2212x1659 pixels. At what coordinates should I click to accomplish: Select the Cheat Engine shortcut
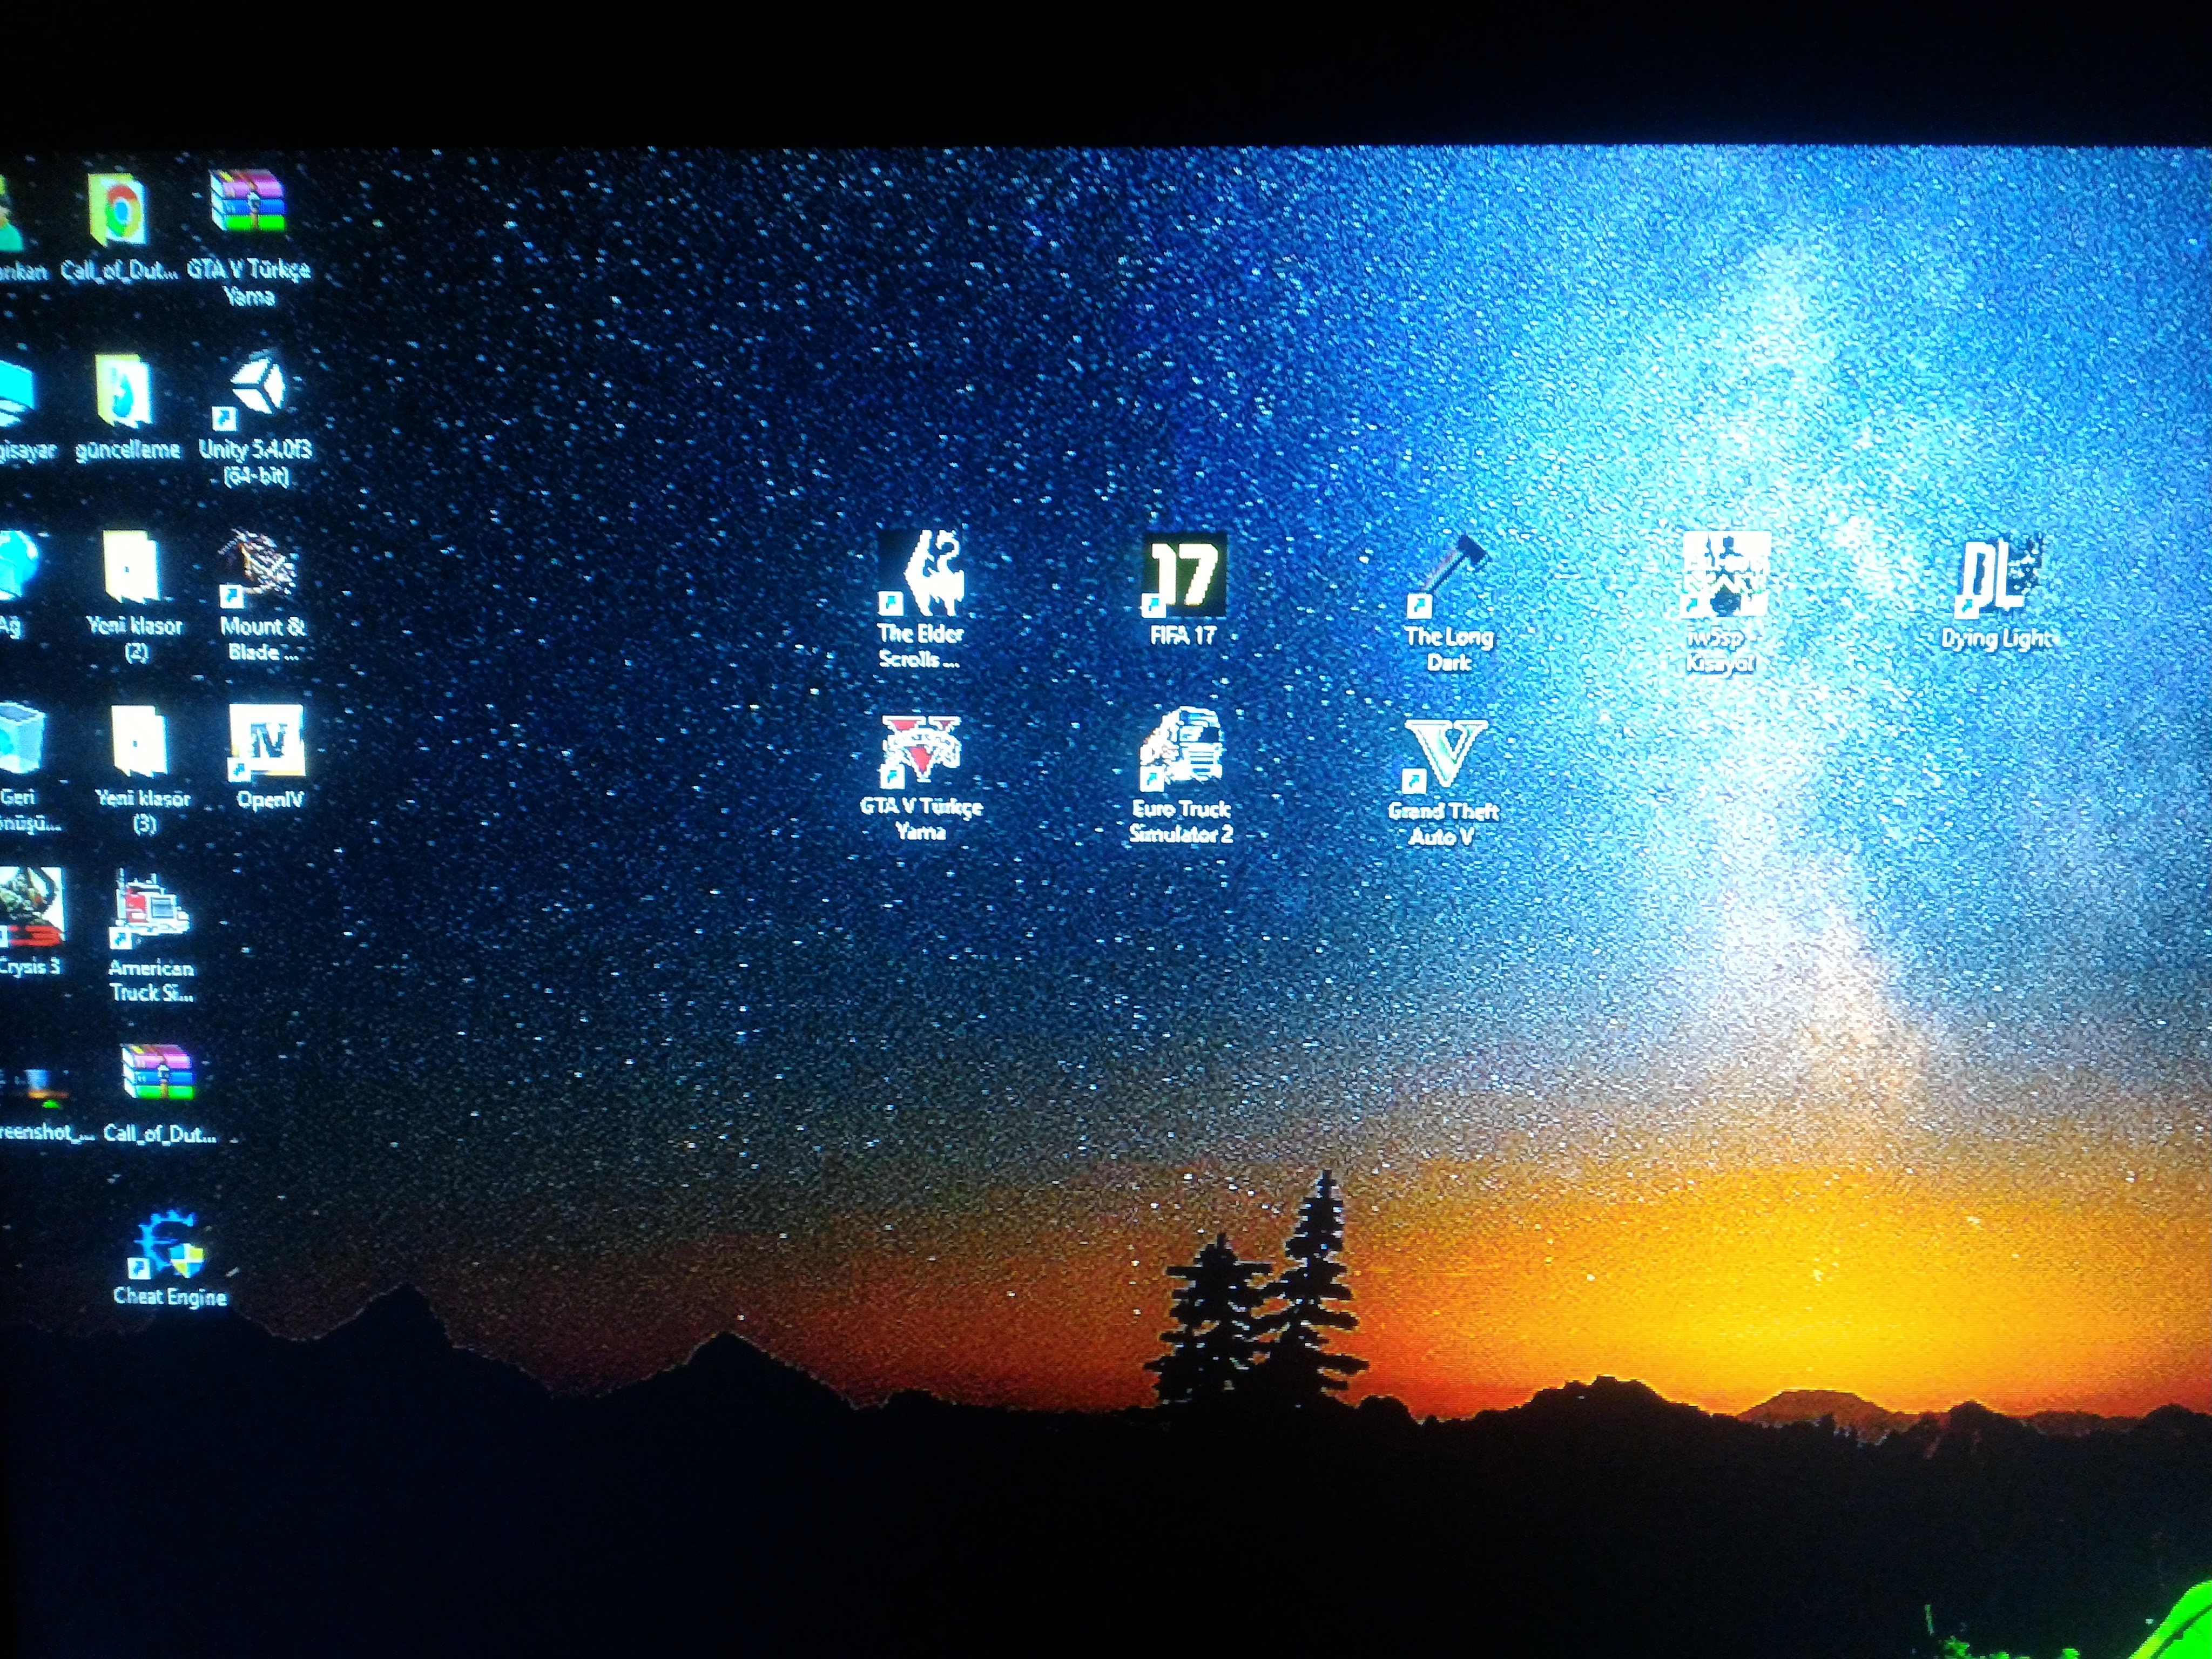tap(167, 1245)
